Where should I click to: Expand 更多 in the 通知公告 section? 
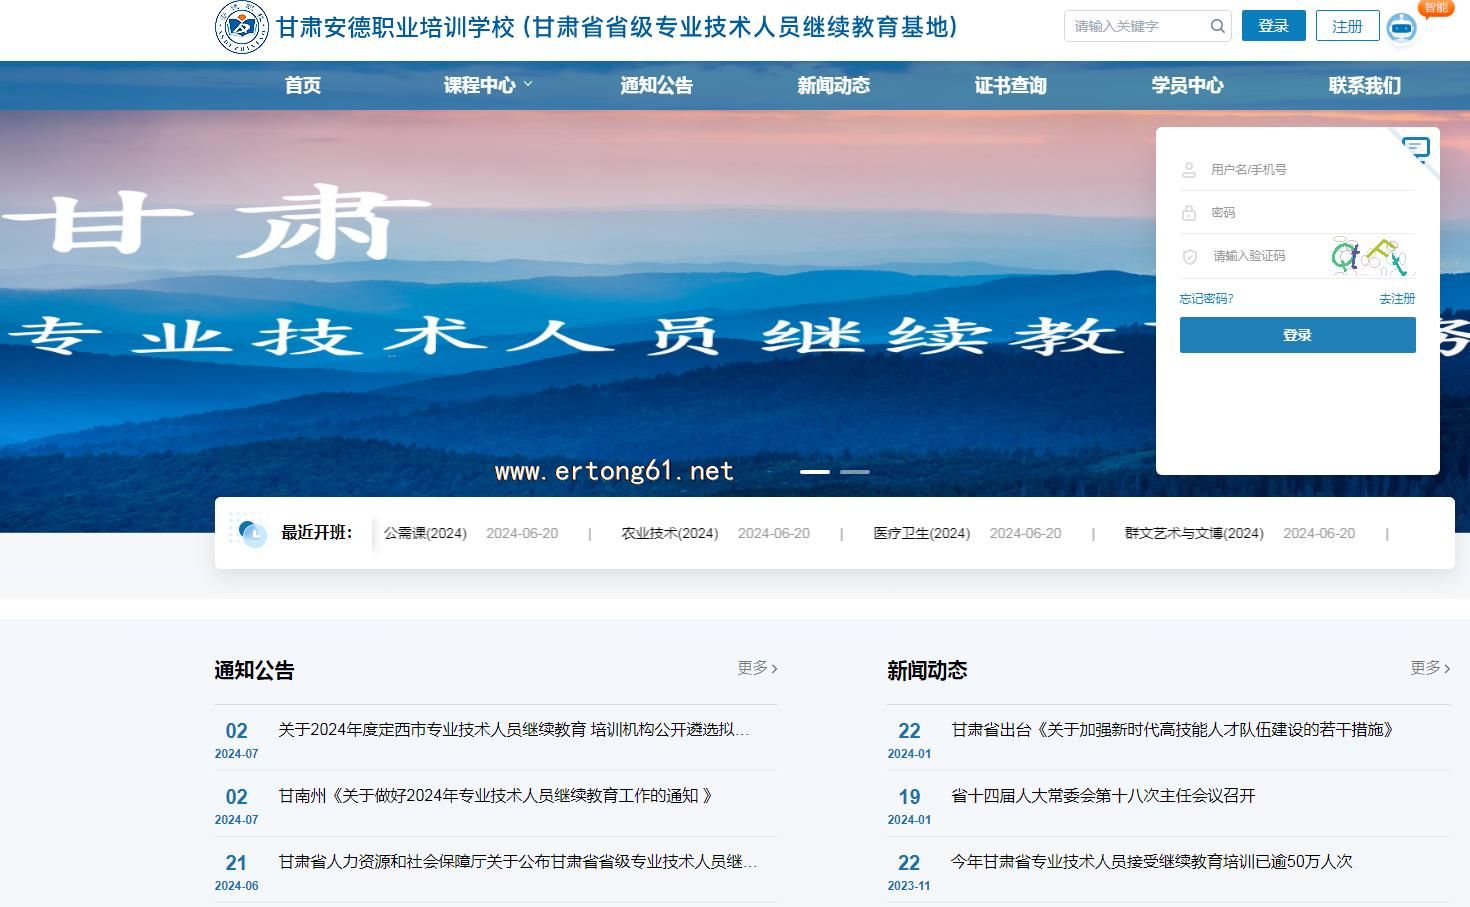coord(757,668)
